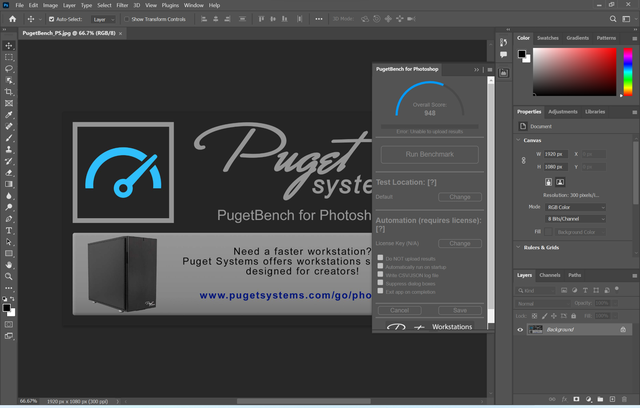Collapse the PugetBench panel double arrows

[476, 70]
